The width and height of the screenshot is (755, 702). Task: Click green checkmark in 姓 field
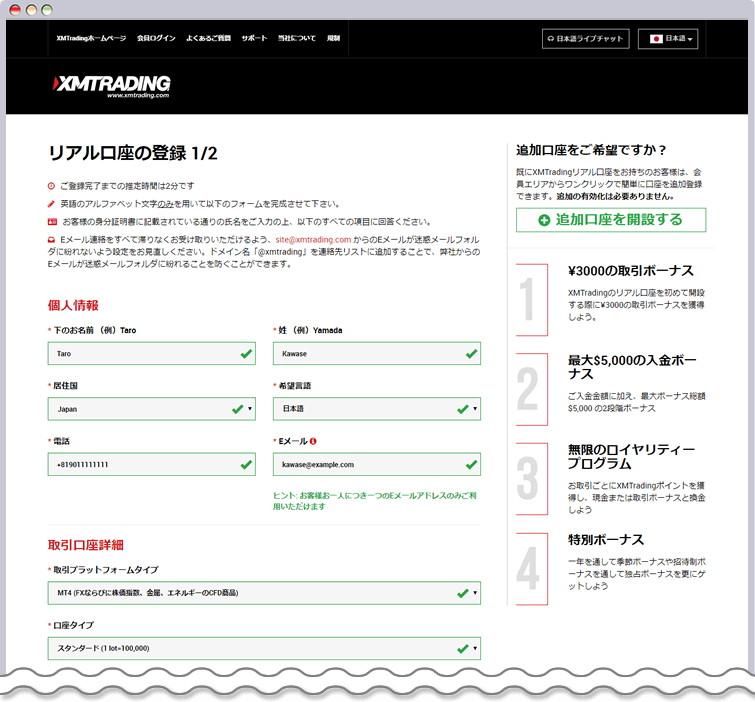click(x=471, y=354)
